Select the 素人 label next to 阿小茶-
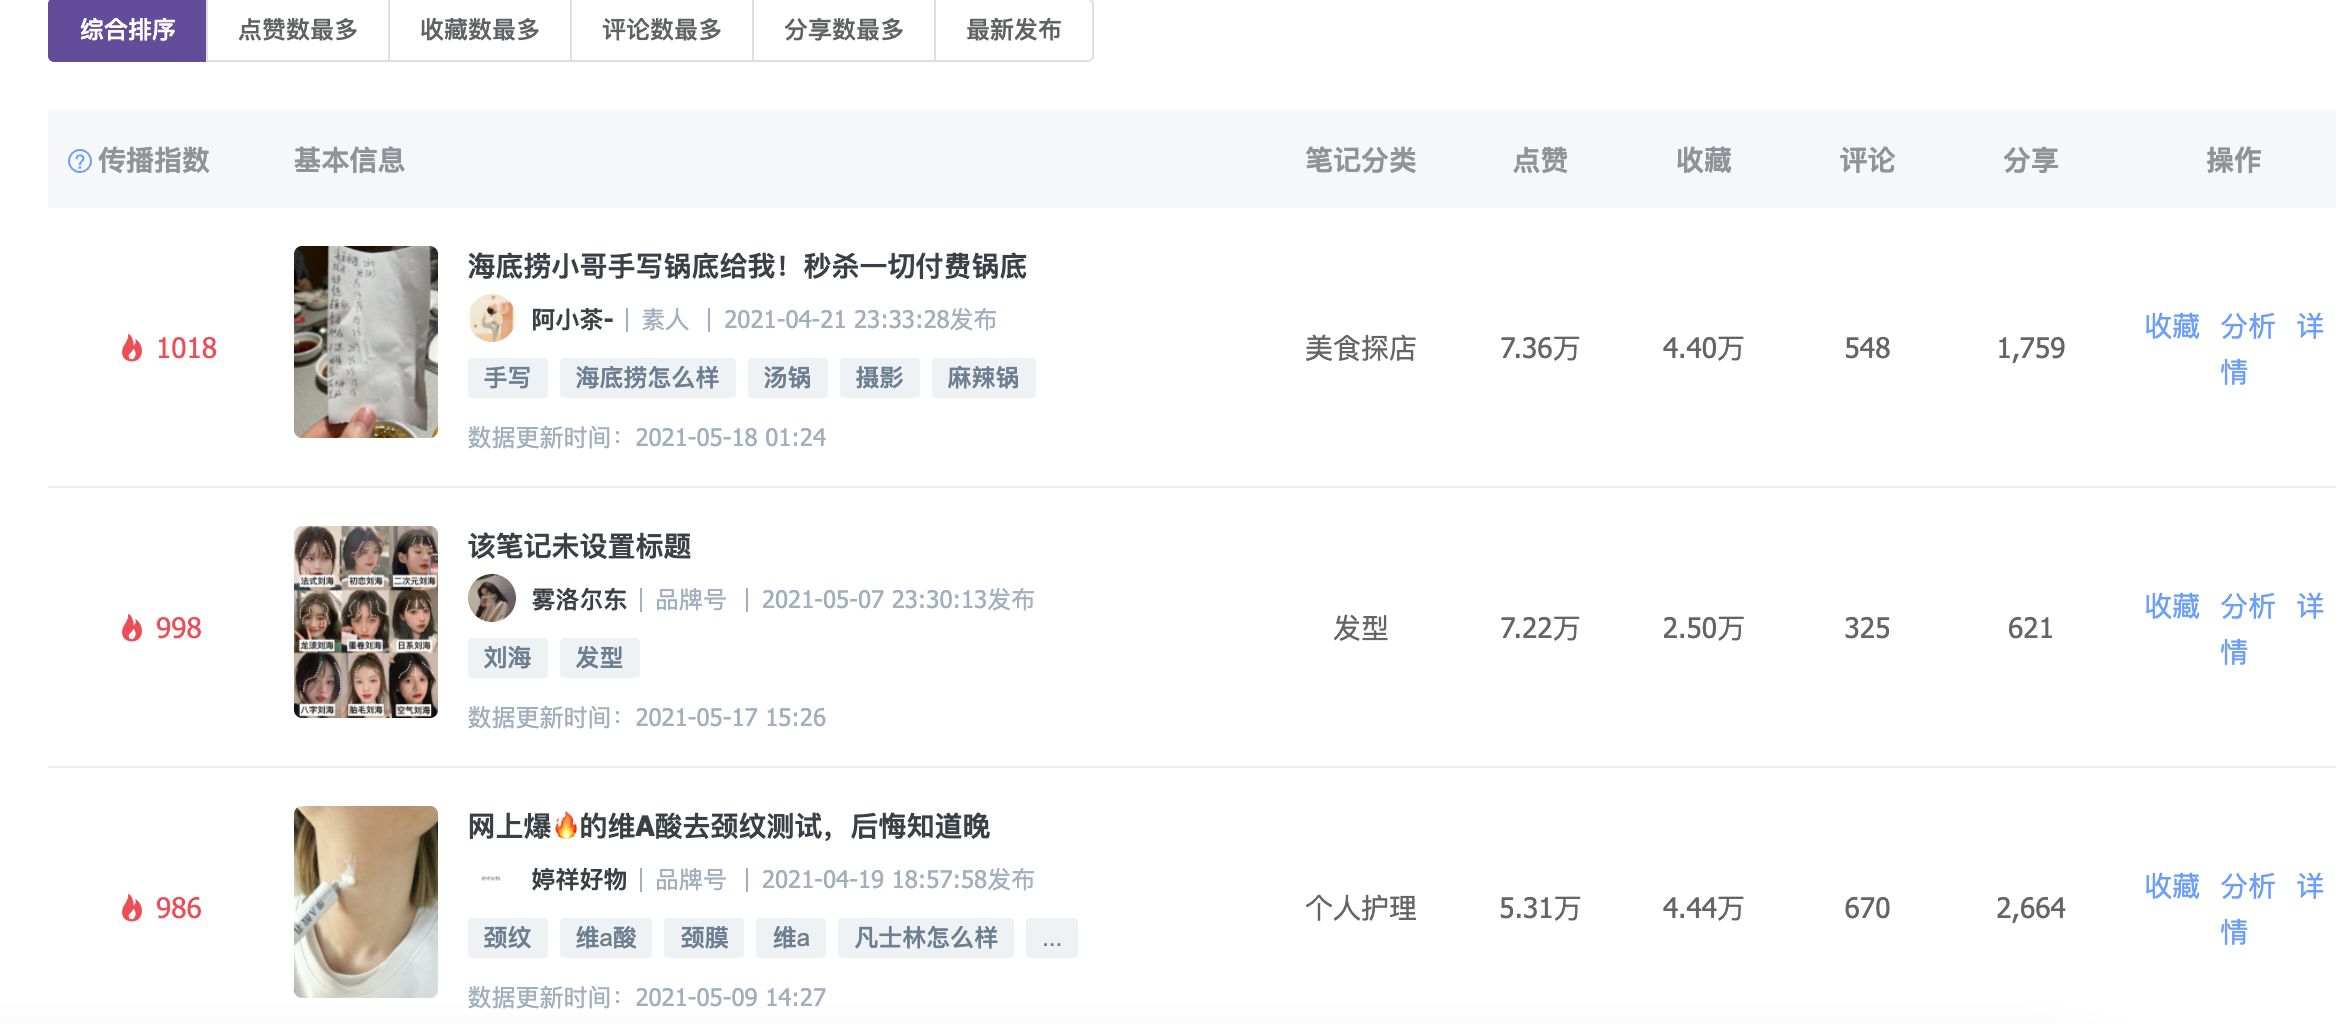Image resolution: width=2352 pixels, height=1024 pixels. coord(667,319)
